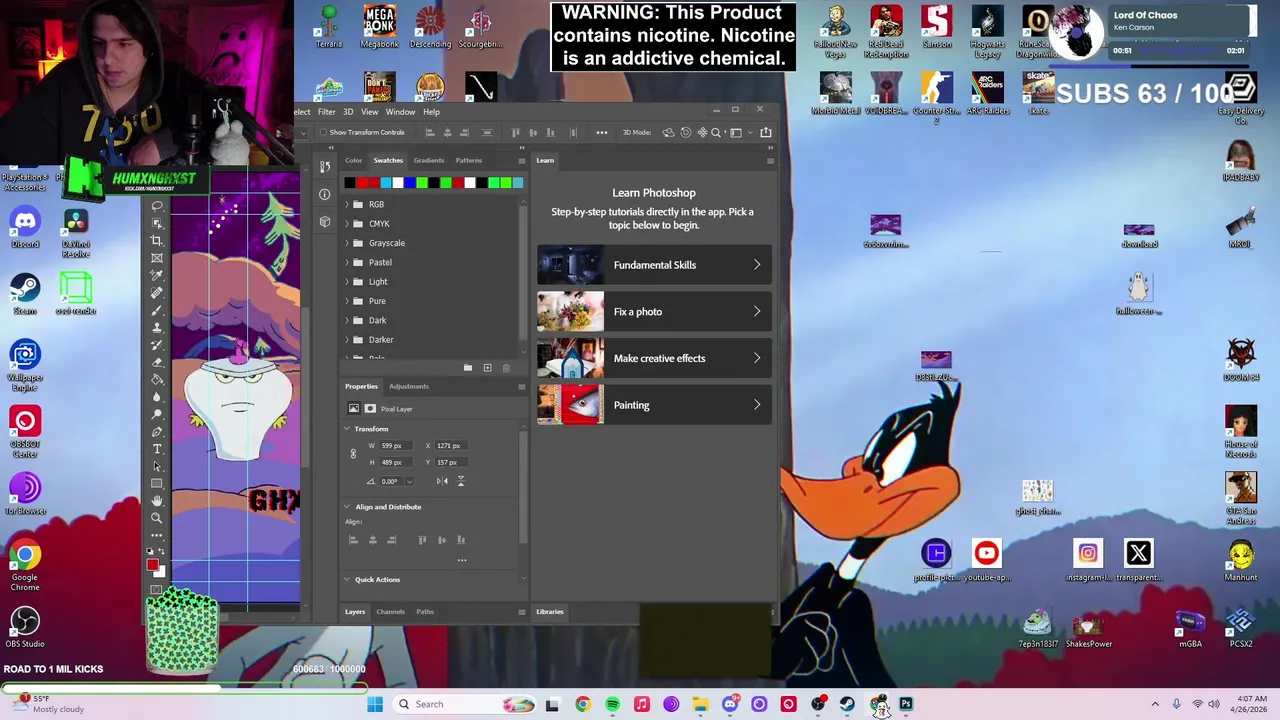Select the Lasso tool in Photoshop
Viewport: 1280px width, 720px height.
157,206
